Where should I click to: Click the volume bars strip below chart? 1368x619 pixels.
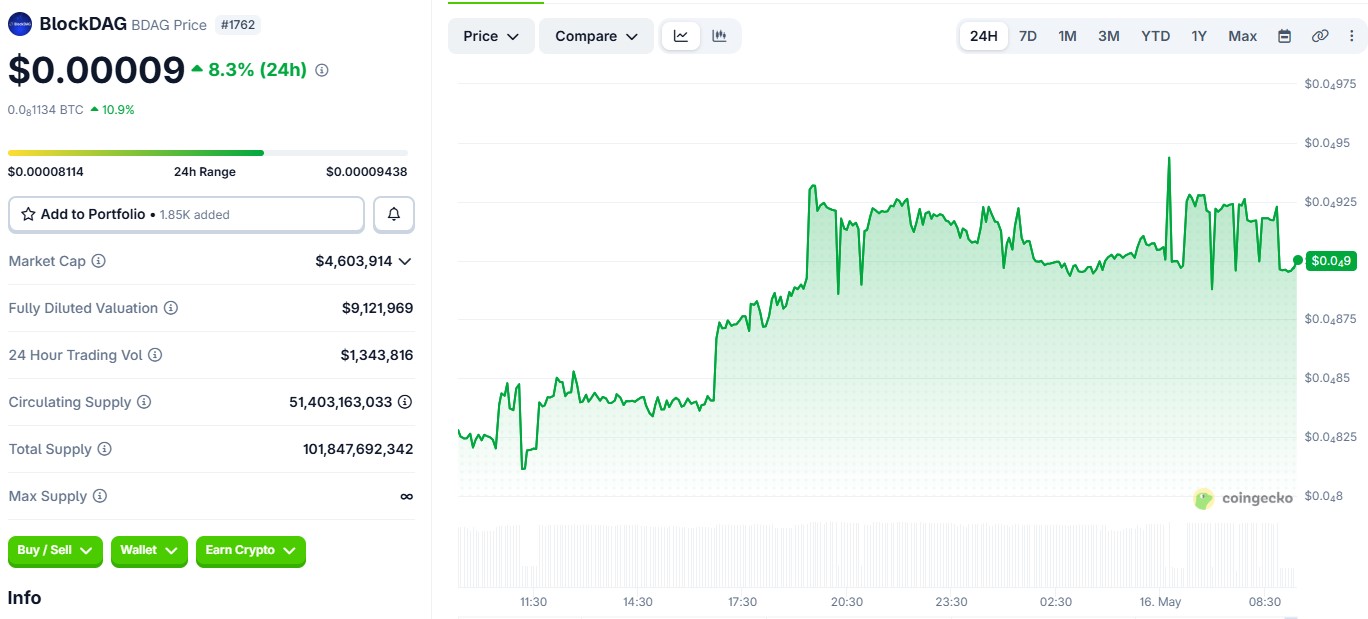[x=877, y=556]
